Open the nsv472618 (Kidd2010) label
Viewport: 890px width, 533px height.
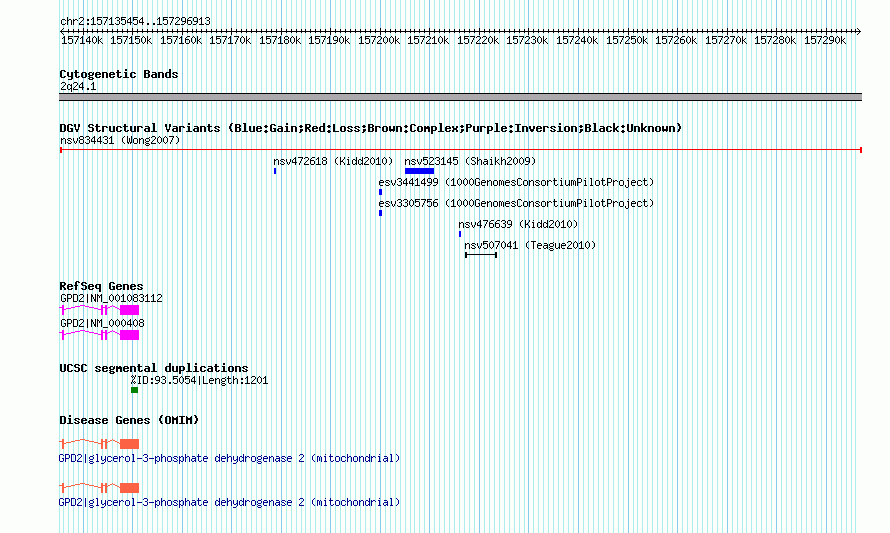[333, 161]
